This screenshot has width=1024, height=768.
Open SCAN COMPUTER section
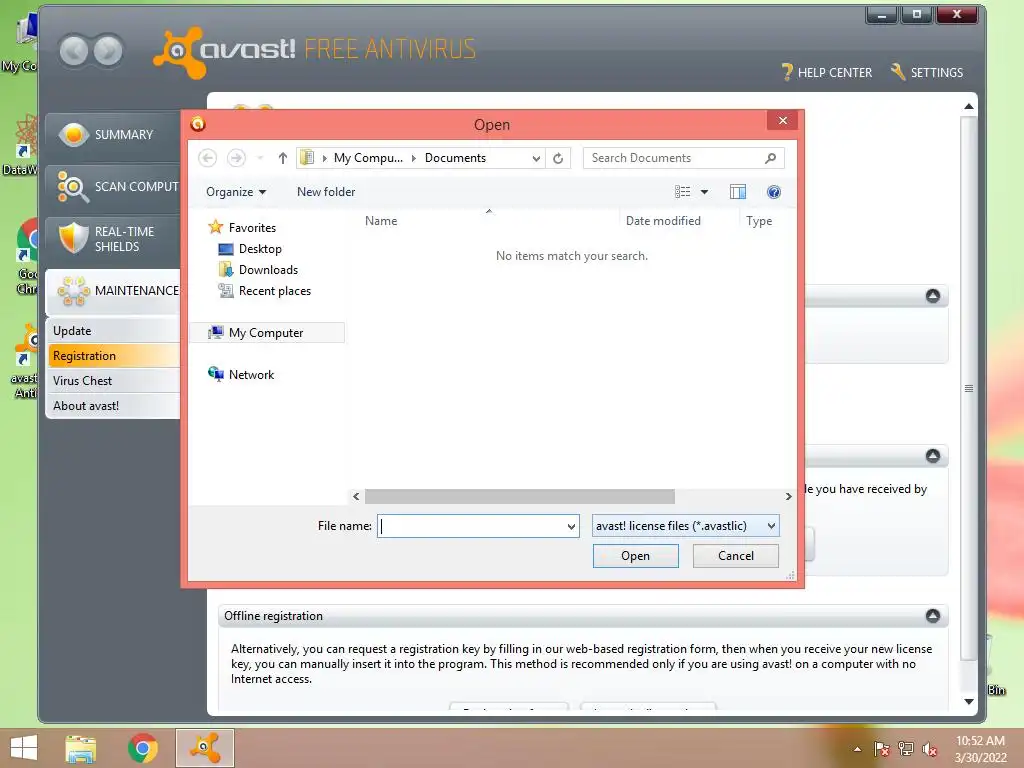(113, 187)
